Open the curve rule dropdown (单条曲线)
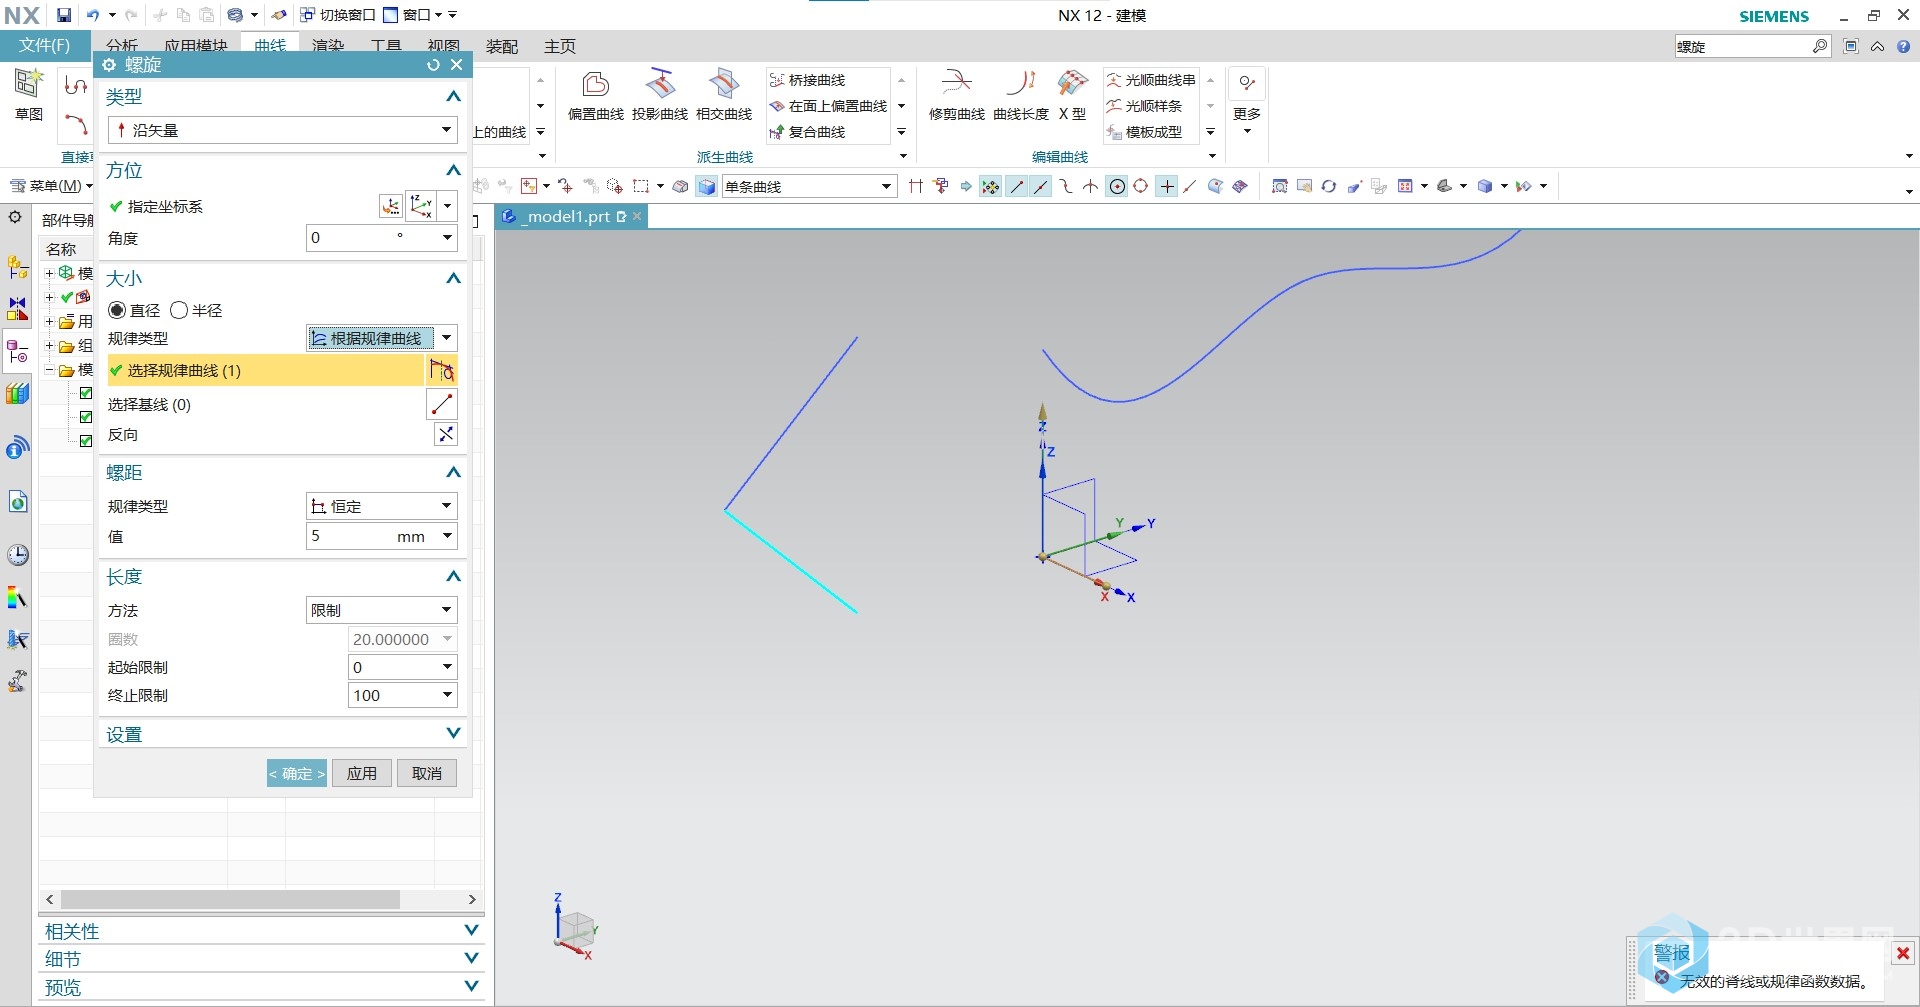Viewport: 1920px width, 1007px height. [809, 186]
